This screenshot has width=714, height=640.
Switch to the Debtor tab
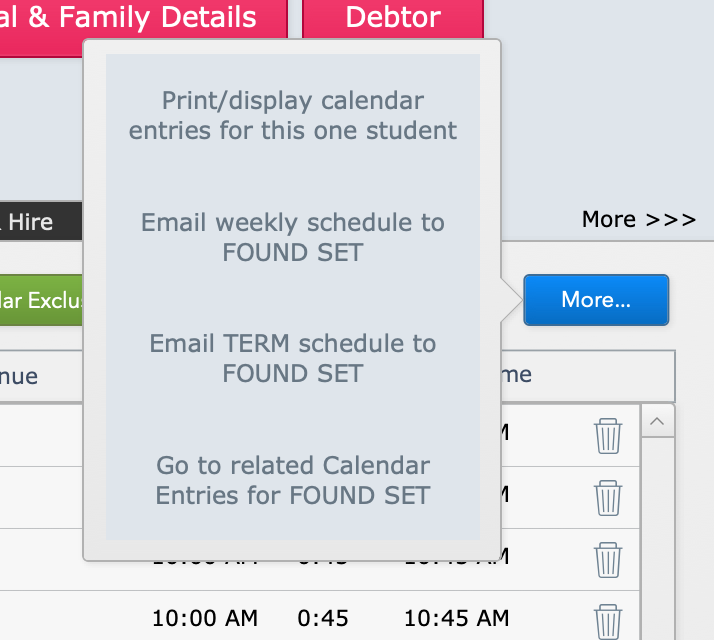(x=393, y=18)
